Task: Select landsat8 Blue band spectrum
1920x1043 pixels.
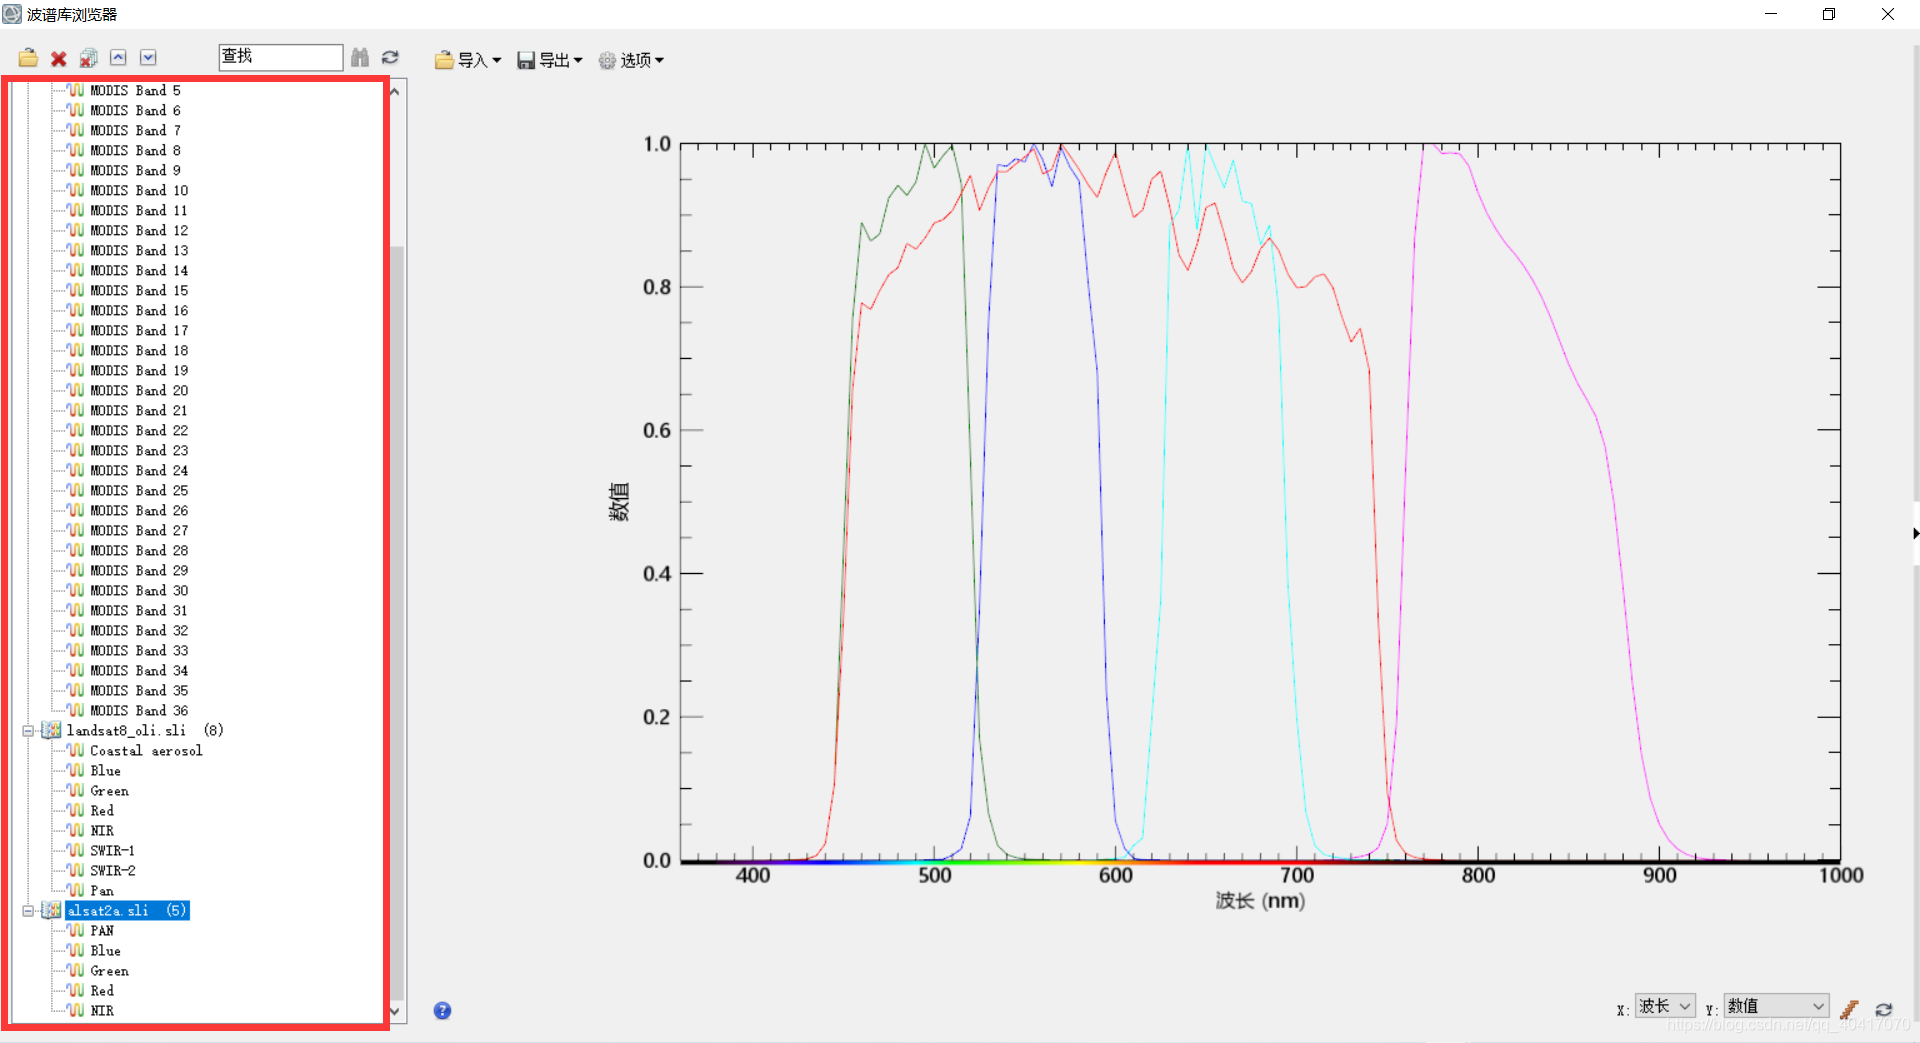Action: tap(106, 770)
